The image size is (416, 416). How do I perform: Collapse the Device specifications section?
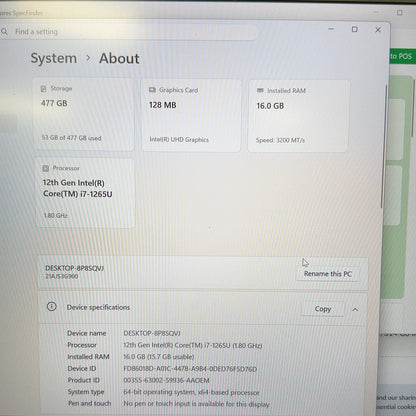click(355, 310)
